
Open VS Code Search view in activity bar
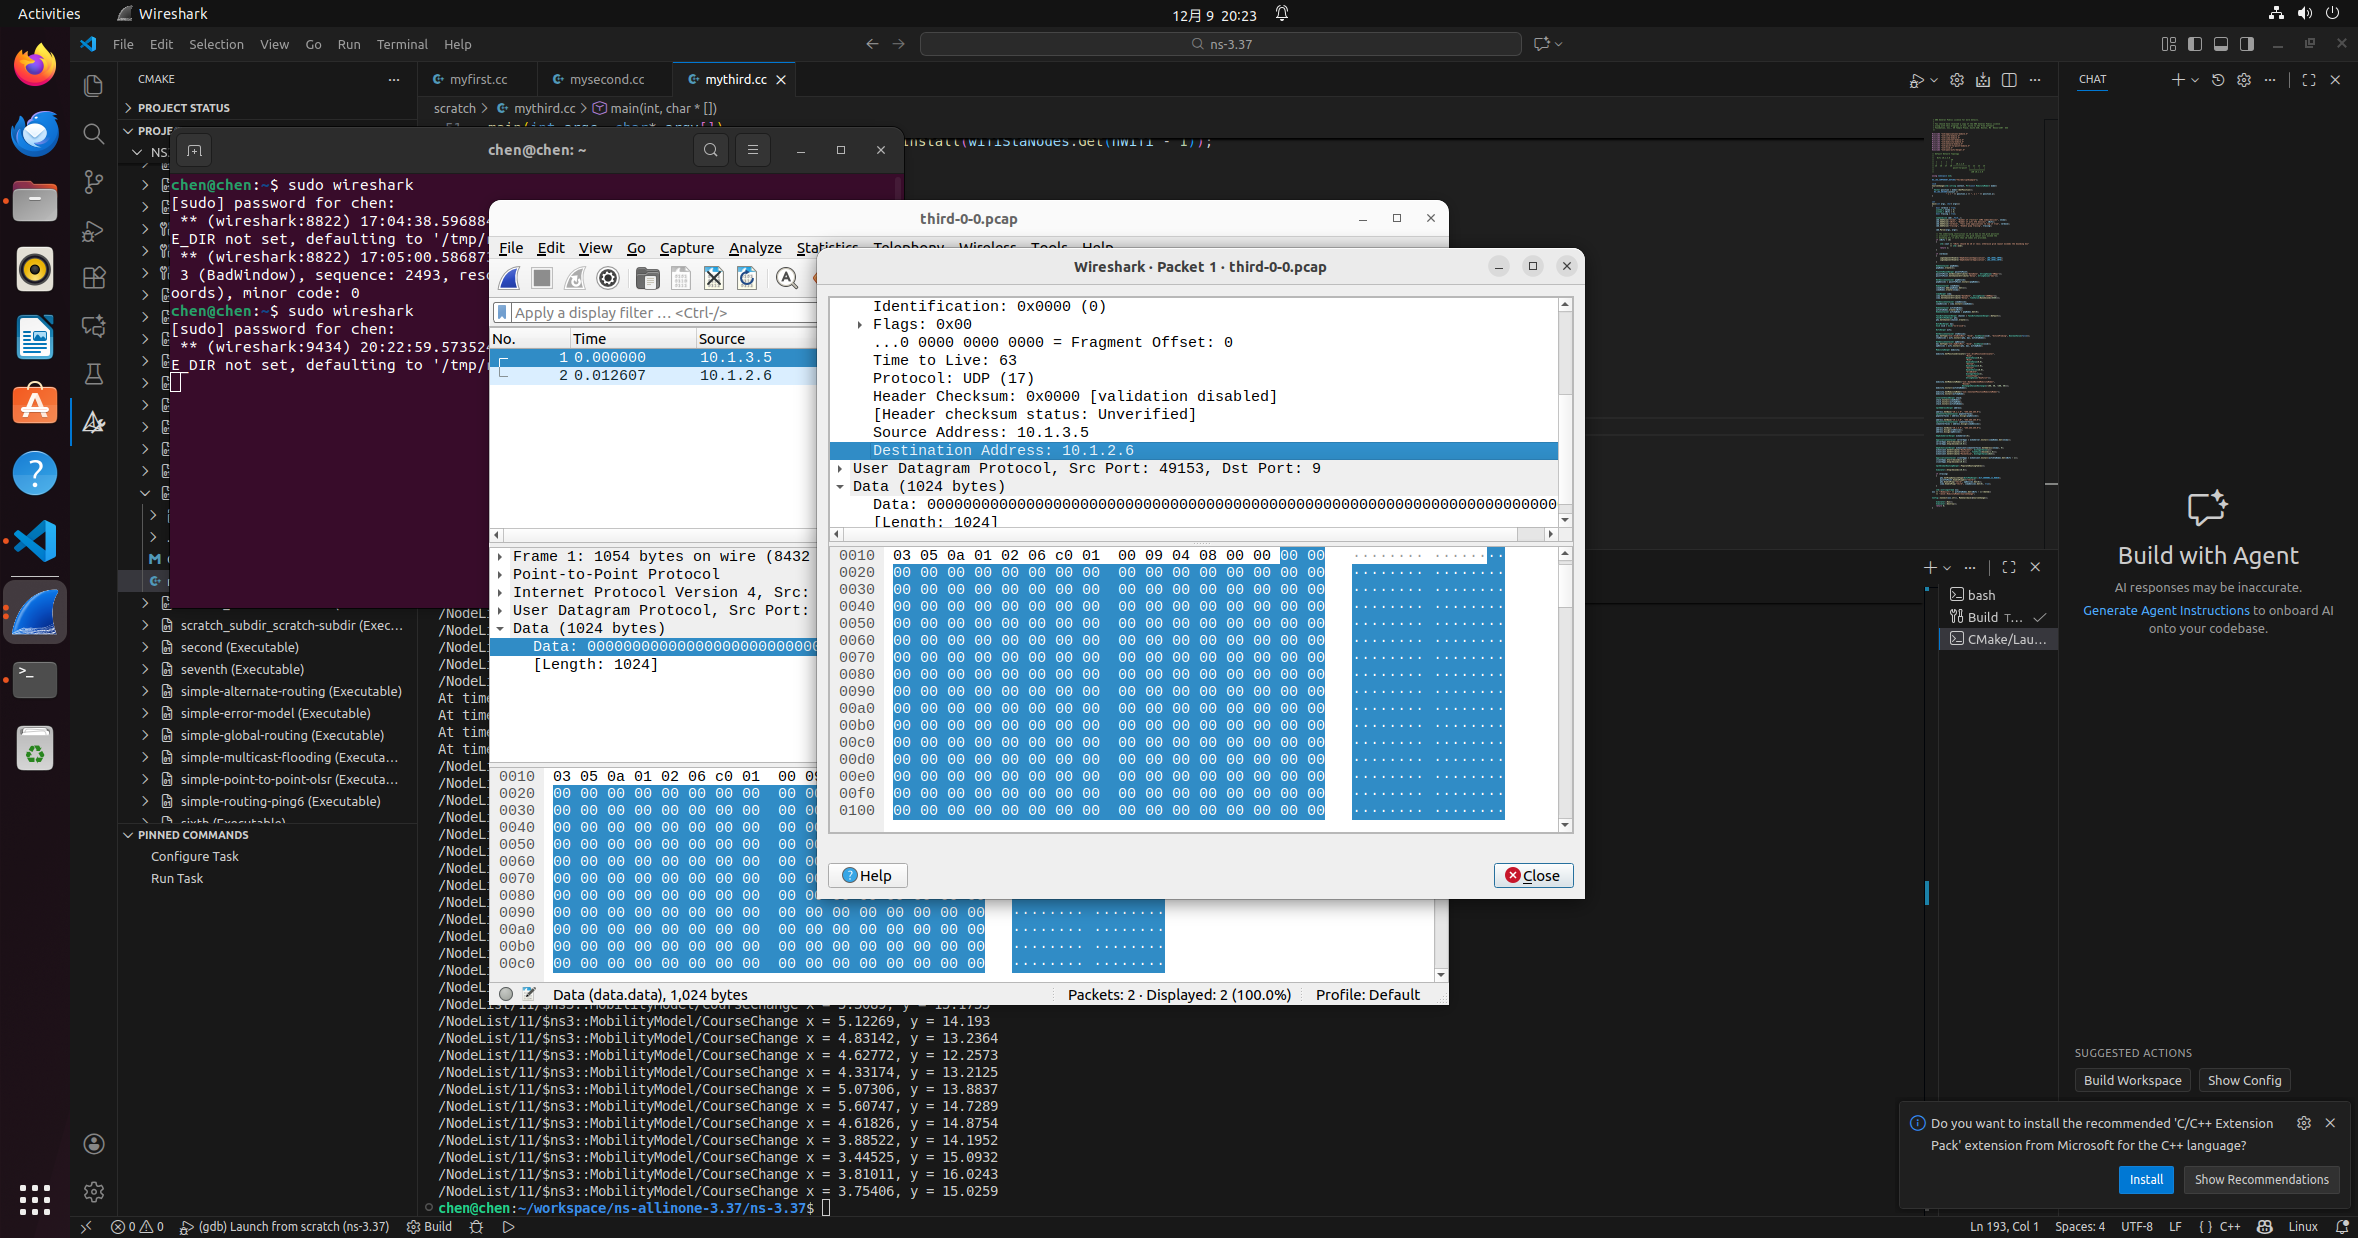pos(93,134)
